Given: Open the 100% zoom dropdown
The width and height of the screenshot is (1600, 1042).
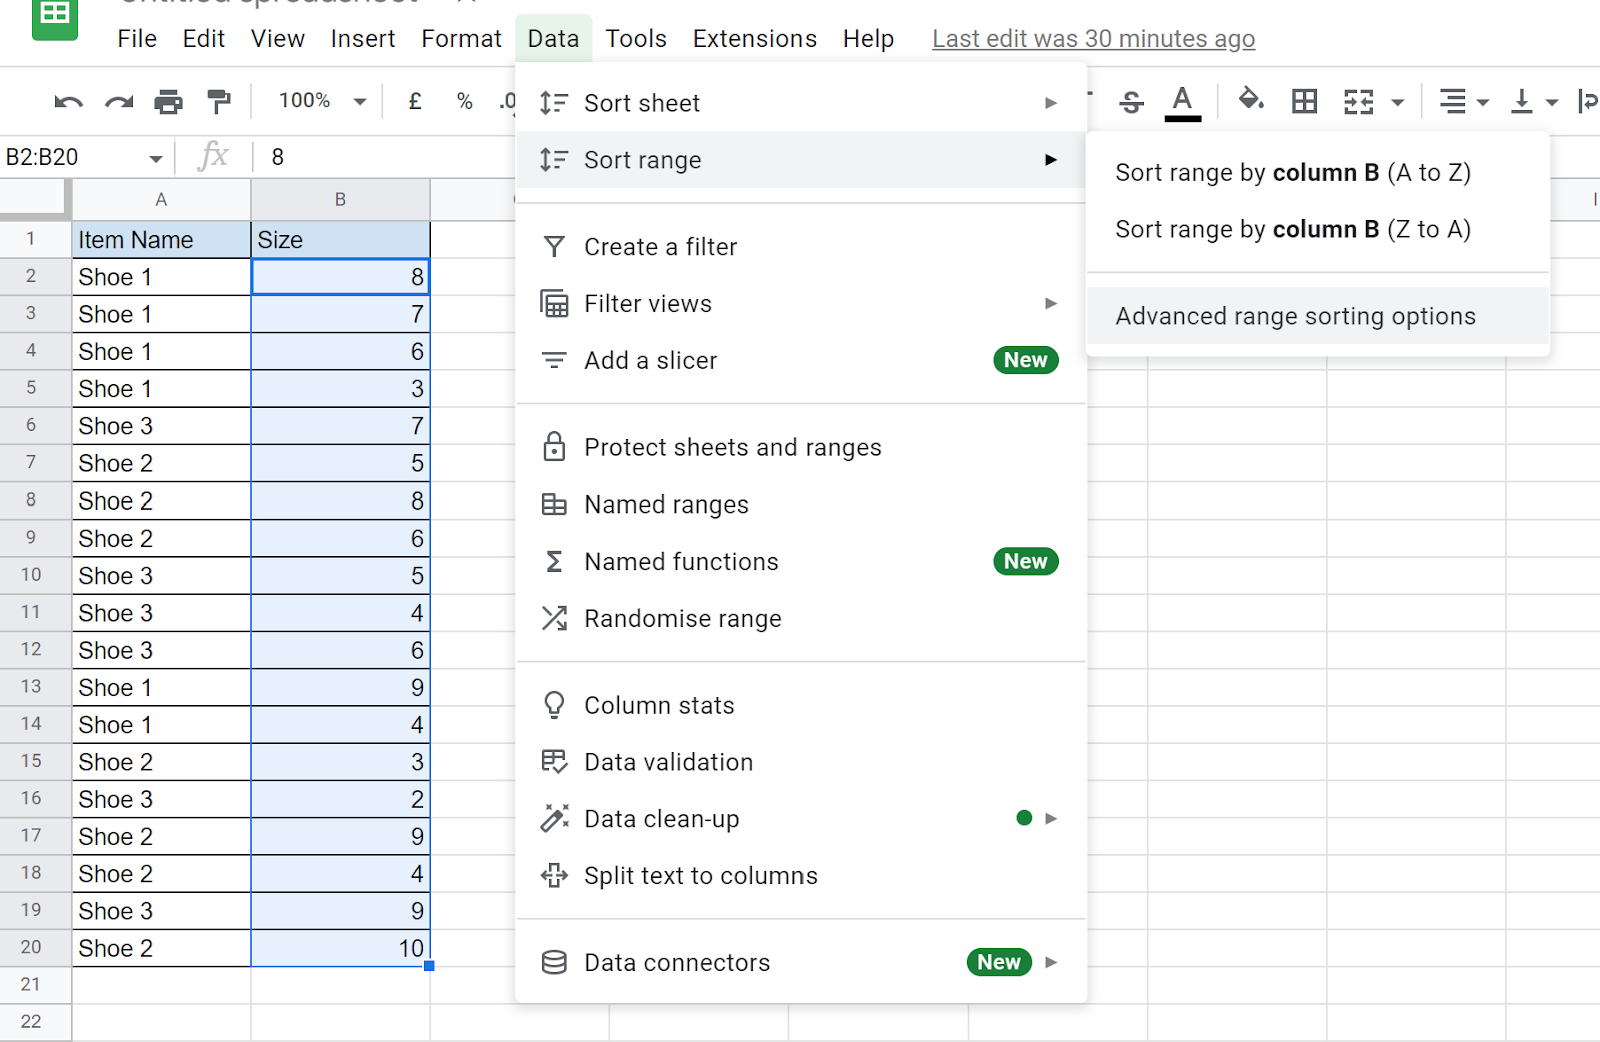Looking at the screenshot, I should pyautogui.click(x=316, y=100).
